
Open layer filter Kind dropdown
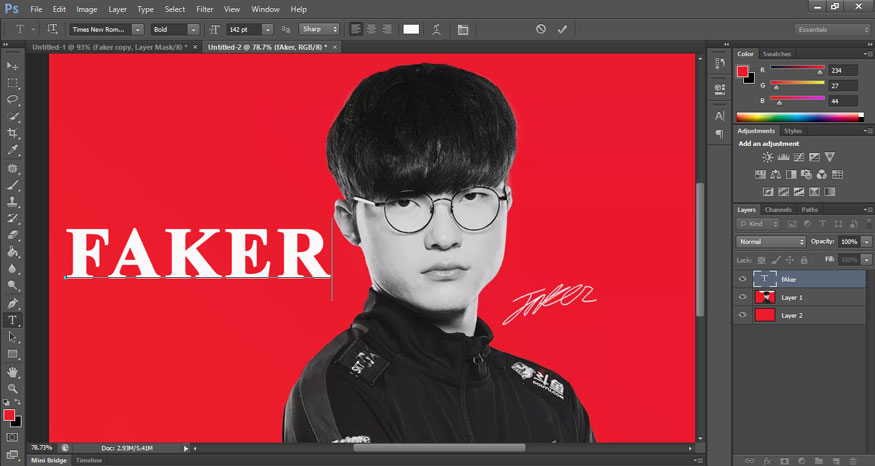pos(758,224)
